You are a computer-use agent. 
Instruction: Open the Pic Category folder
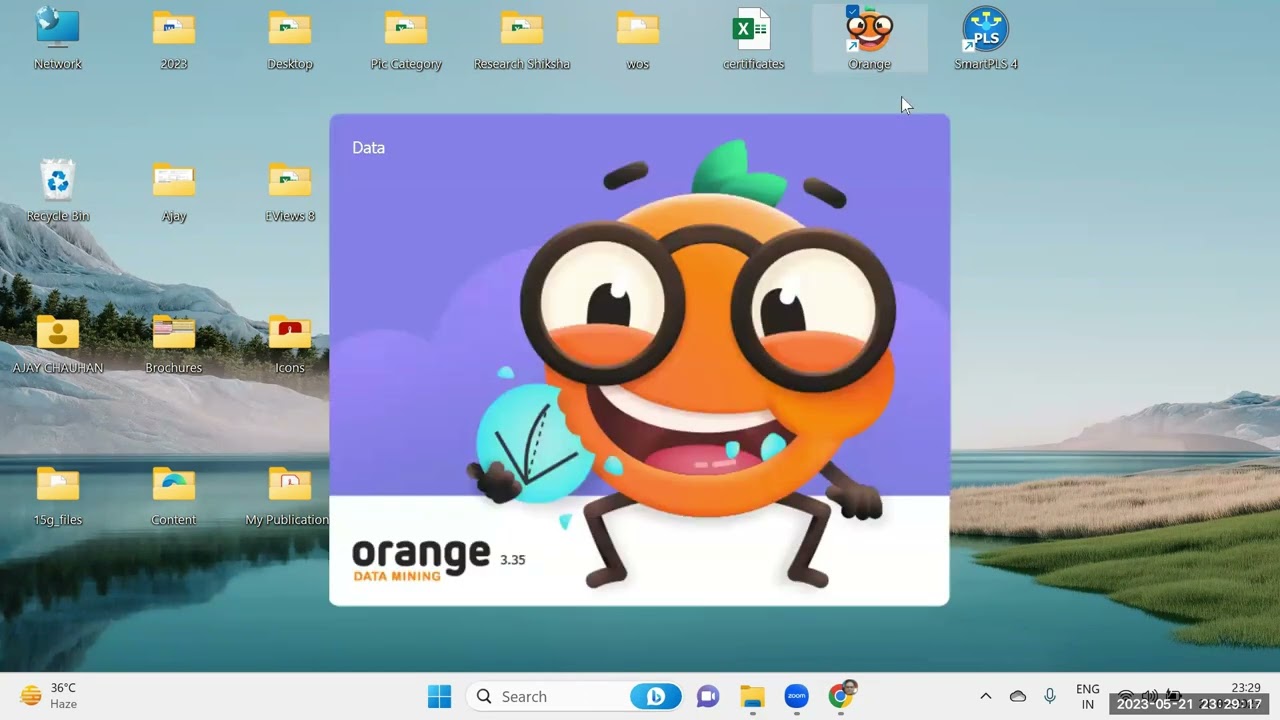(406, 39)
